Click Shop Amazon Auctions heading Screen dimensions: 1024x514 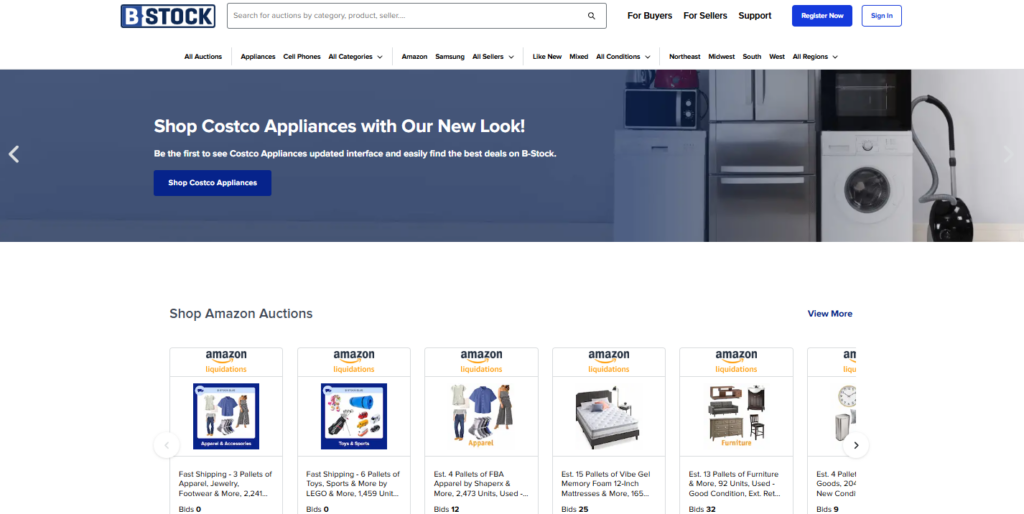pos(241,313)
